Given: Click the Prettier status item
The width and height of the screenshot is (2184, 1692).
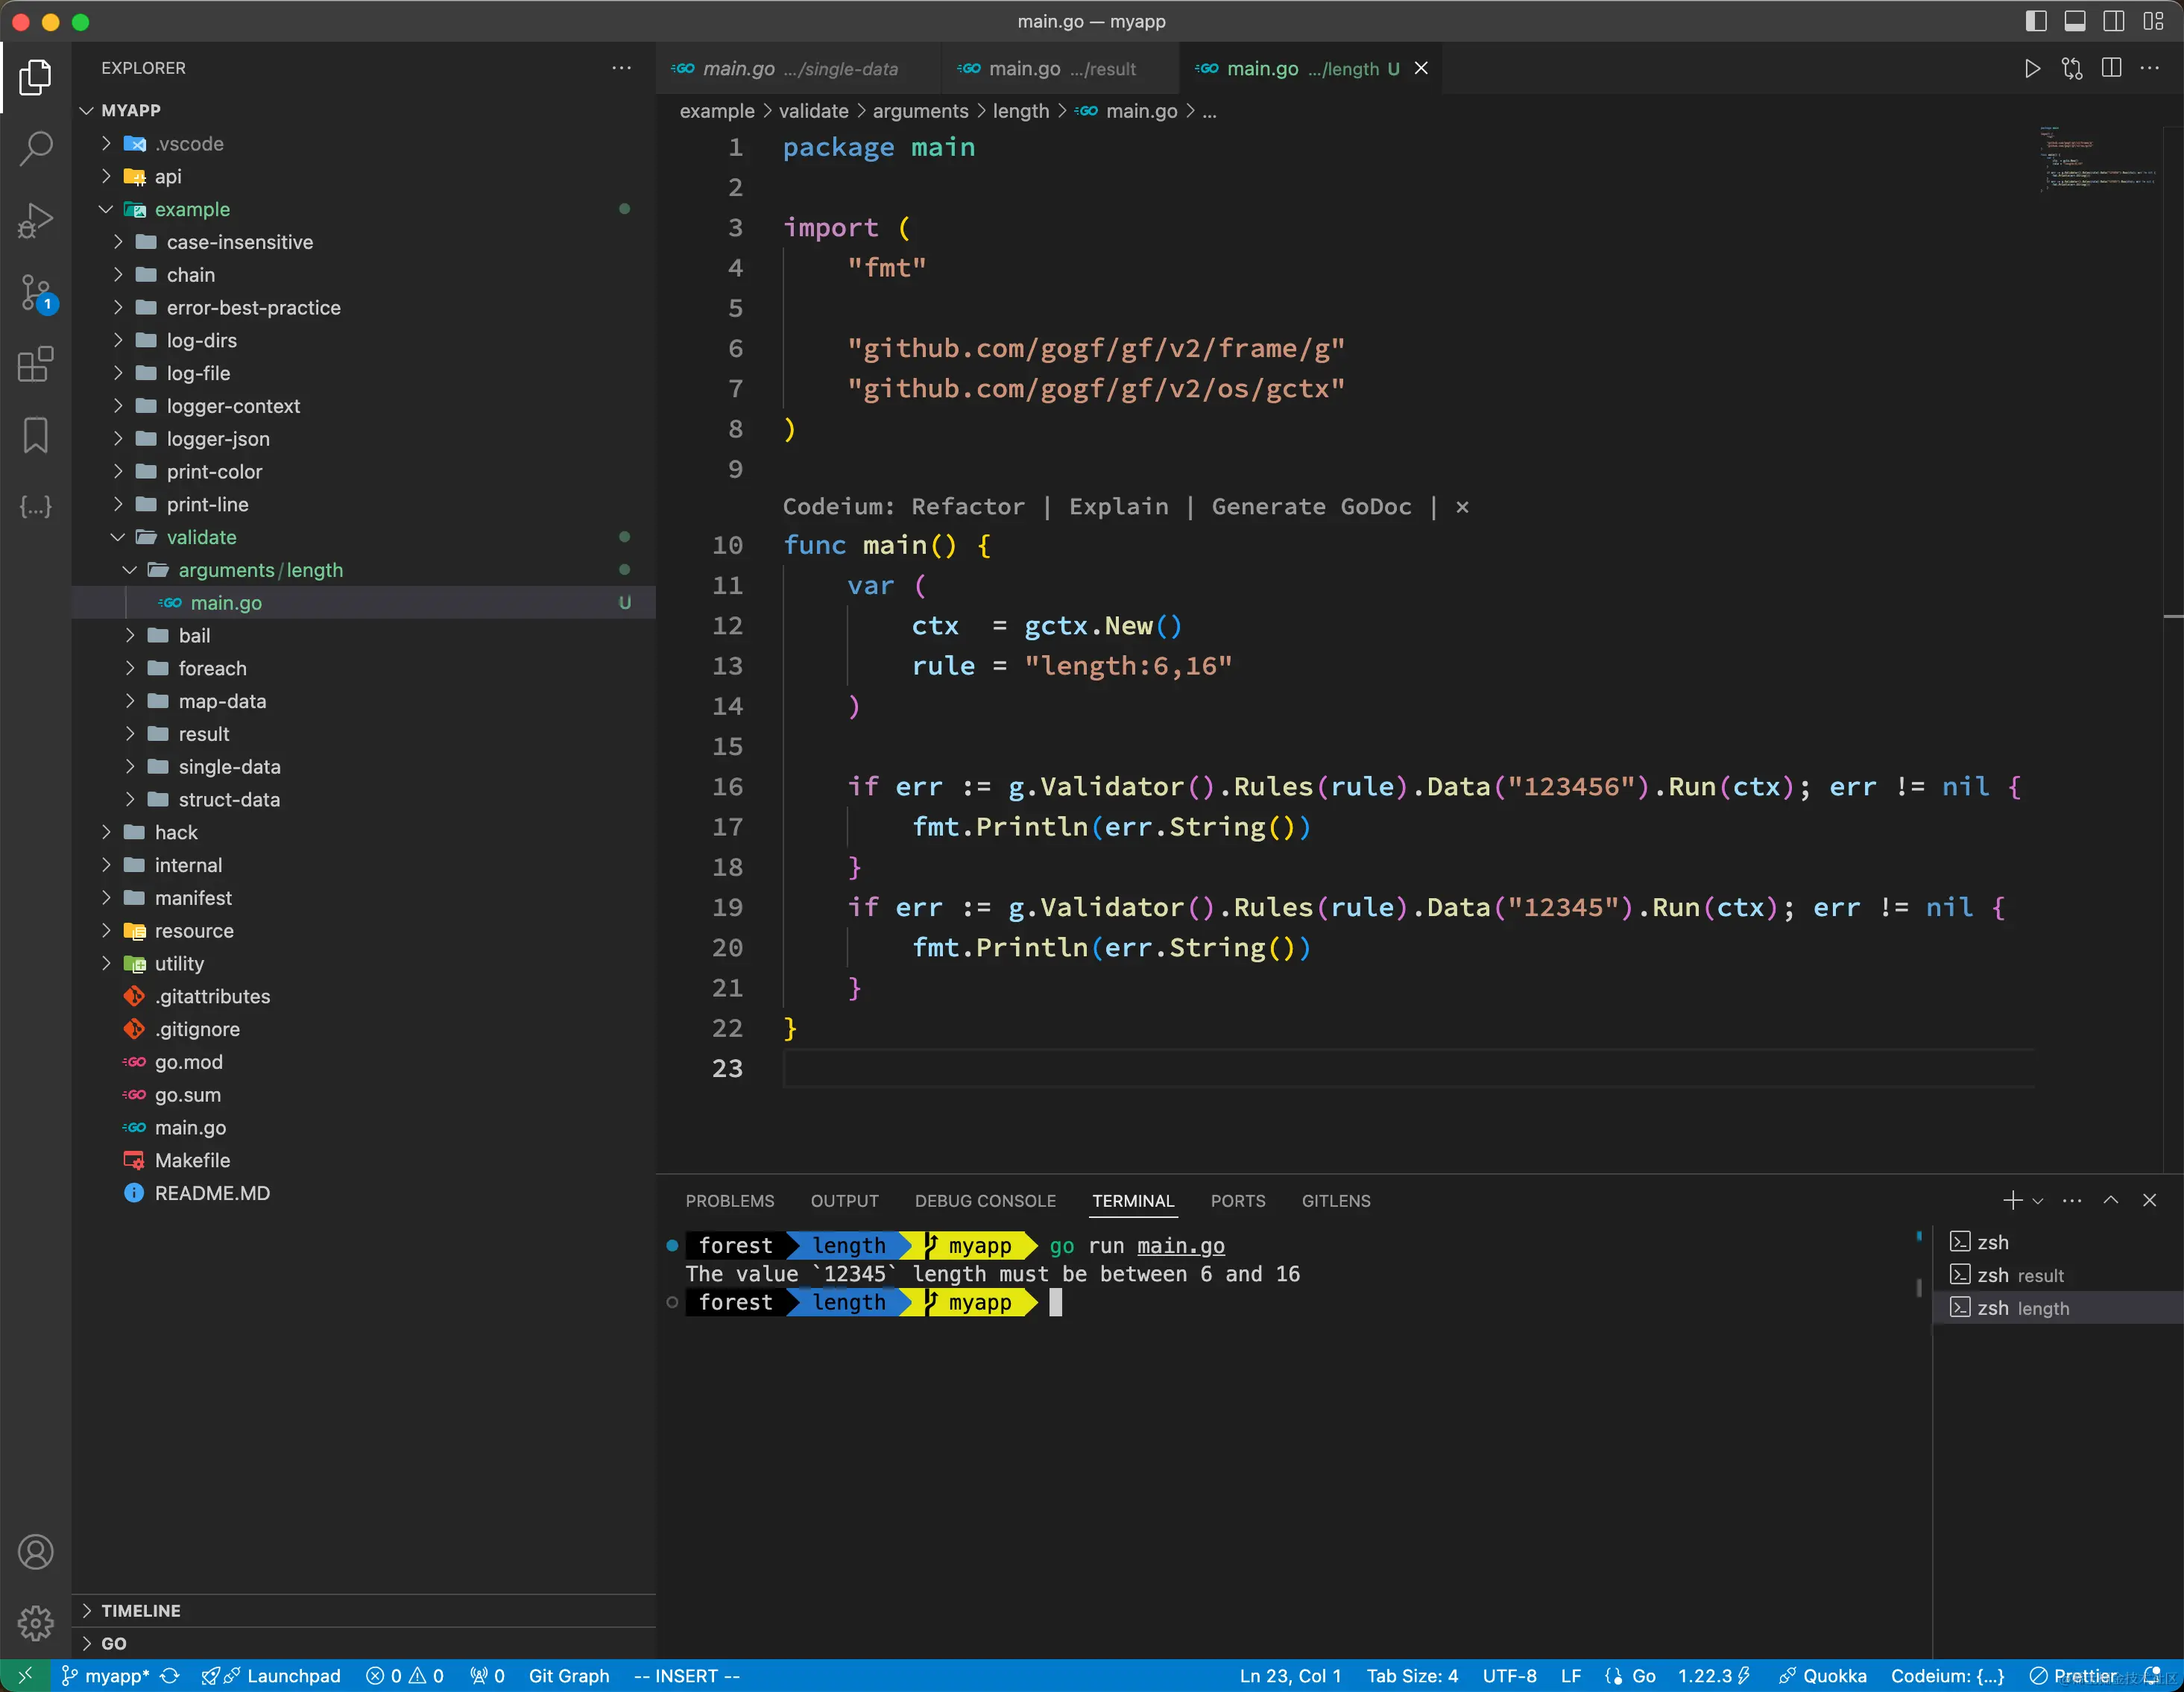Looking at the screenshot, I should tap(2072, 1676).
